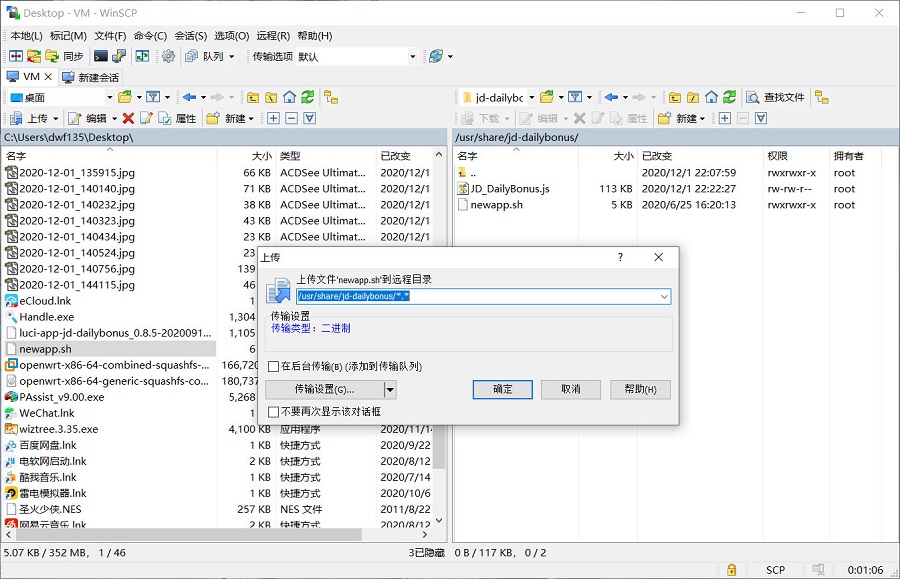Go back with the local panel blue arrow
Screen dimensions: 900x579
point(189,97)
